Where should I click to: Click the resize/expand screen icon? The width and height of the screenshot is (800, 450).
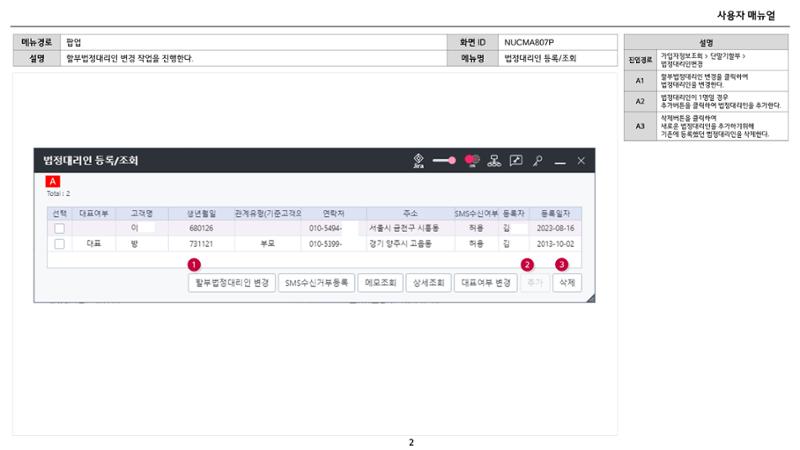(x=516, y=161)
